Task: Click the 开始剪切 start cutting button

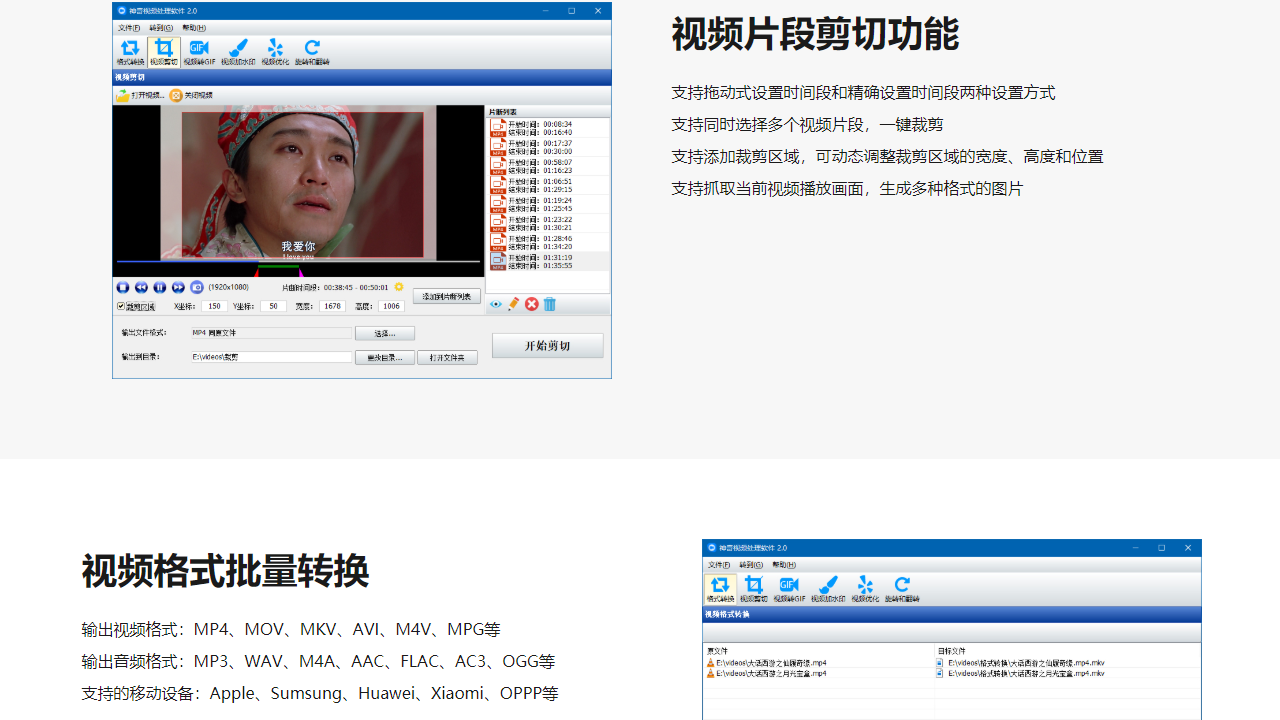Action: (550, 344)
